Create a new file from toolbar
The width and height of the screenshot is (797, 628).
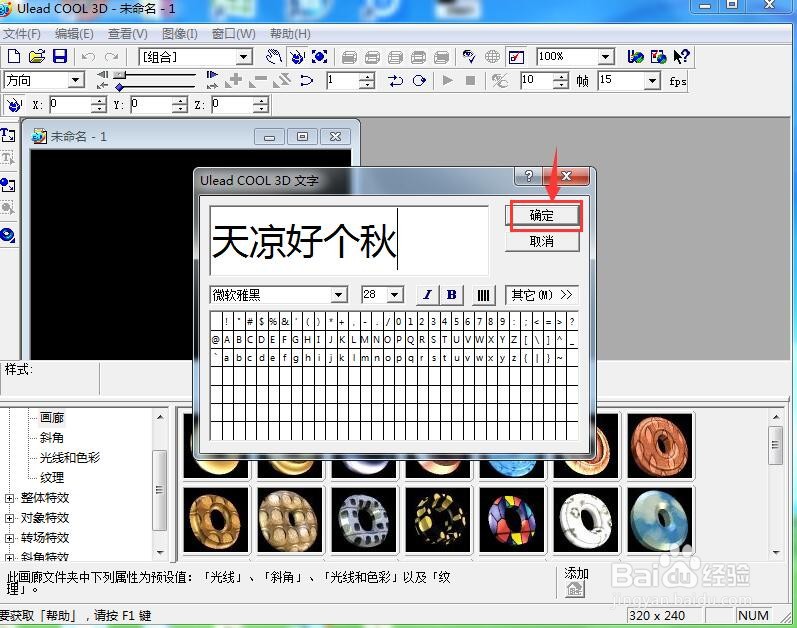[x=14, y=56]
